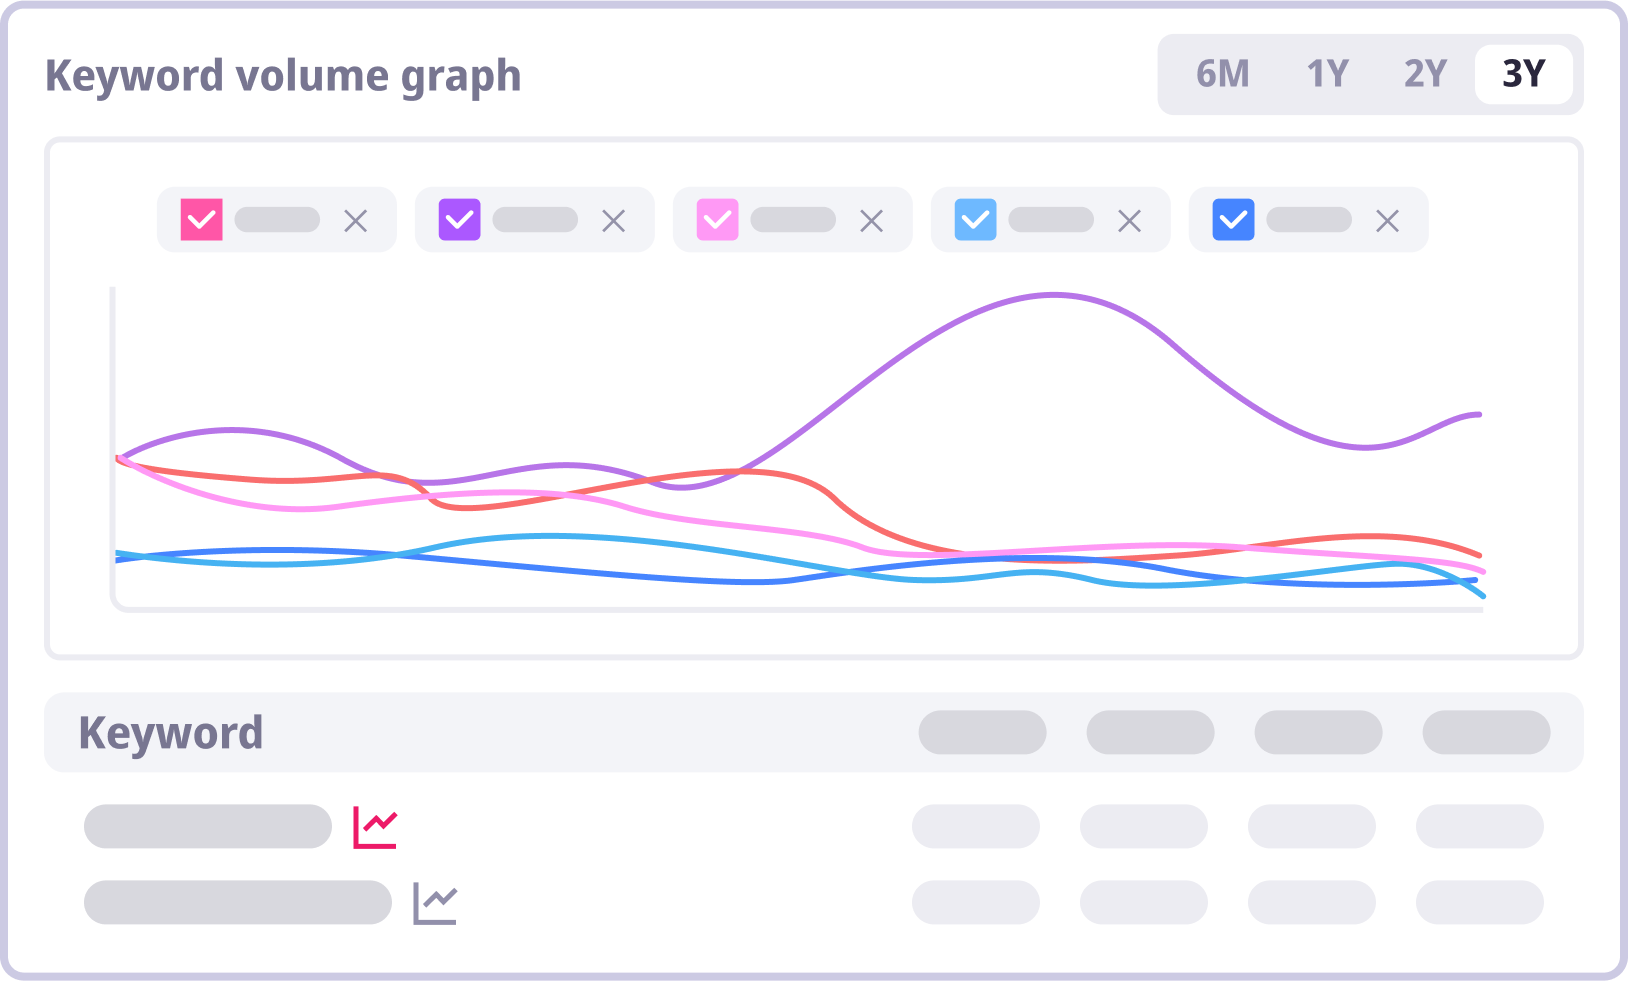Click the purple line's peak on graph

(1054, 295)
